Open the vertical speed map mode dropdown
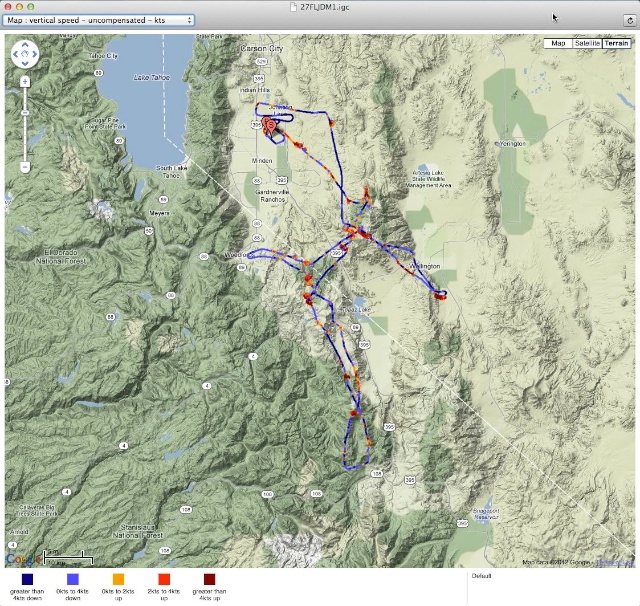Screen dimensions: 640x606 tap(99, 20)
